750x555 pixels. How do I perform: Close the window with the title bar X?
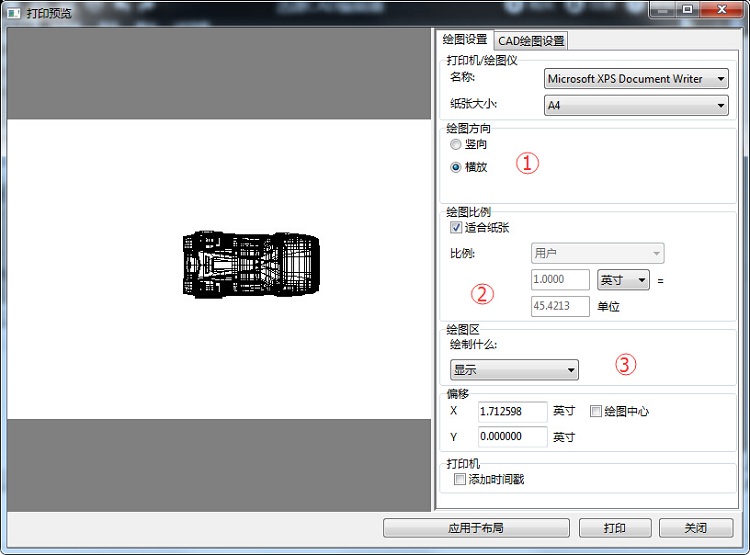[x=721, y=10]
